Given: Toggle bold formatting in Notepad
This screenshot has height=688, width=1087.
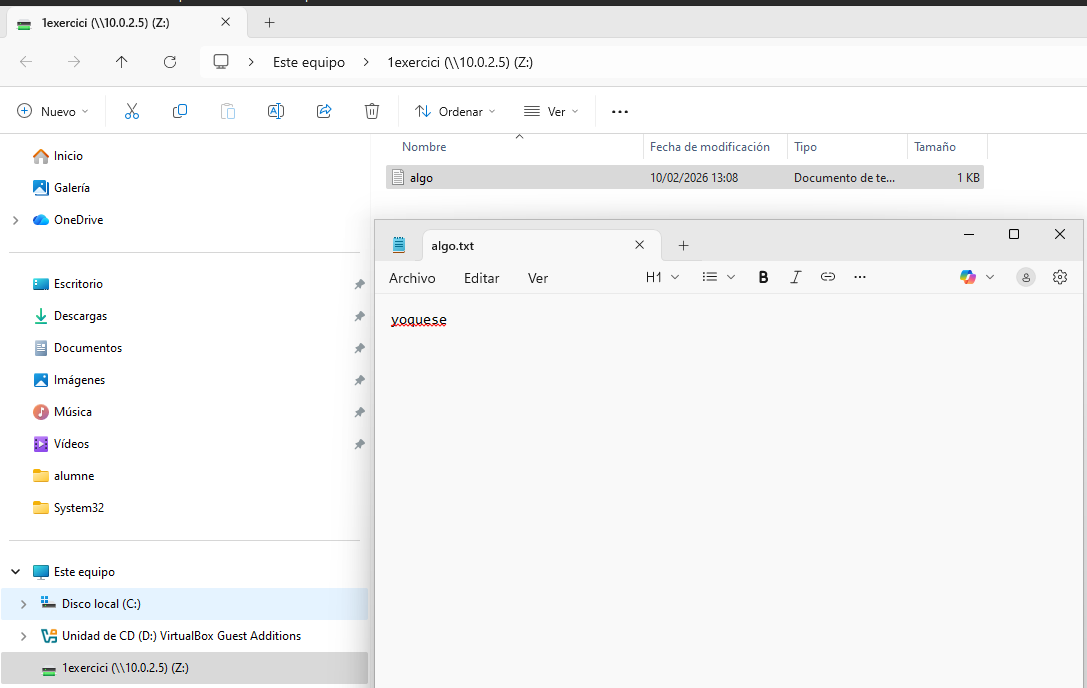Looking at the screenshot, I should coord(764,277).
